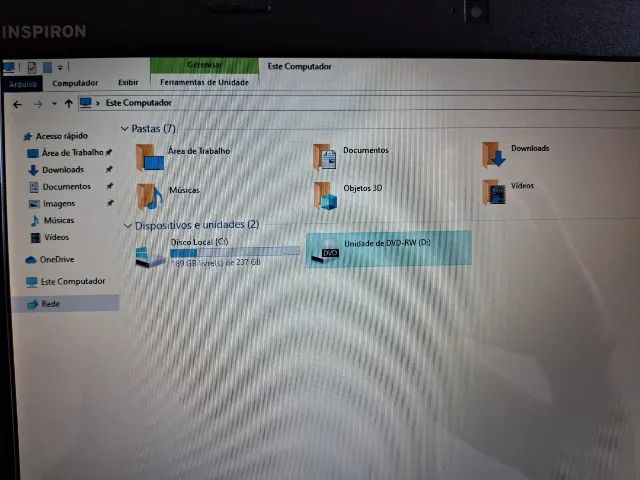Screen dimensions: 640x480
Task: Select the Área de Trabalho folder icon
Action: (x=150, y=158)
